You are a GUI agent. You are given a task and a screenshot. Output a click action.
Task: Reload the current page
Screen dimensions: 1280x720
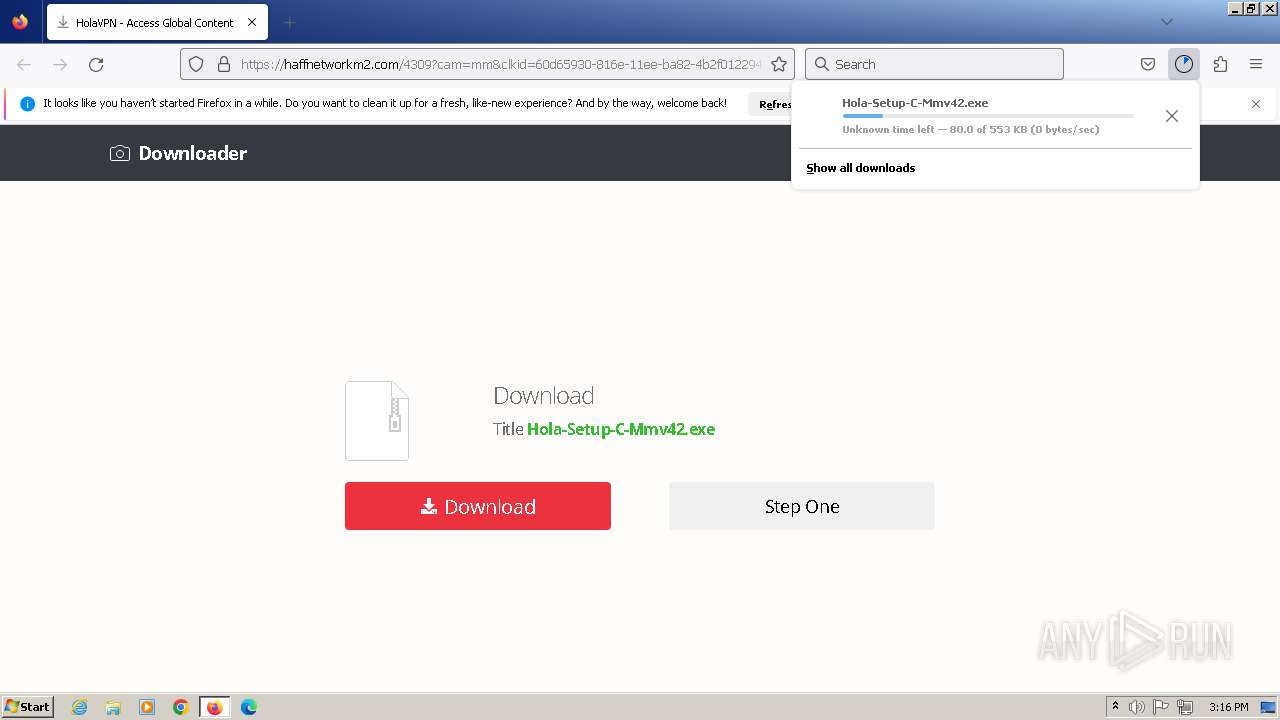pos(96,64)
